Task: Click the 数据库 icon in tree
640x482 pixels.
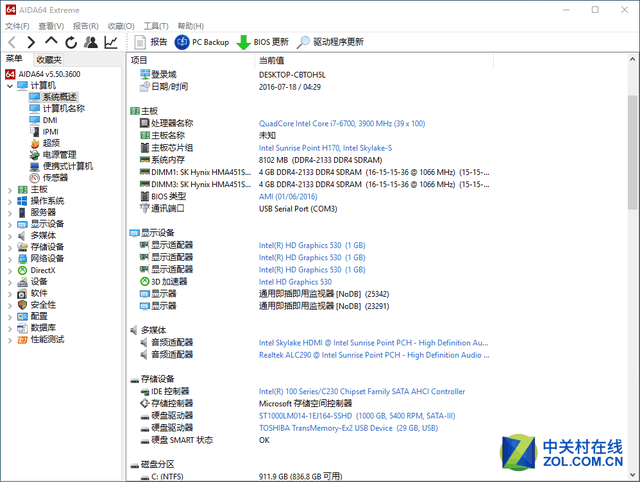Action: [x=22, y=328]
